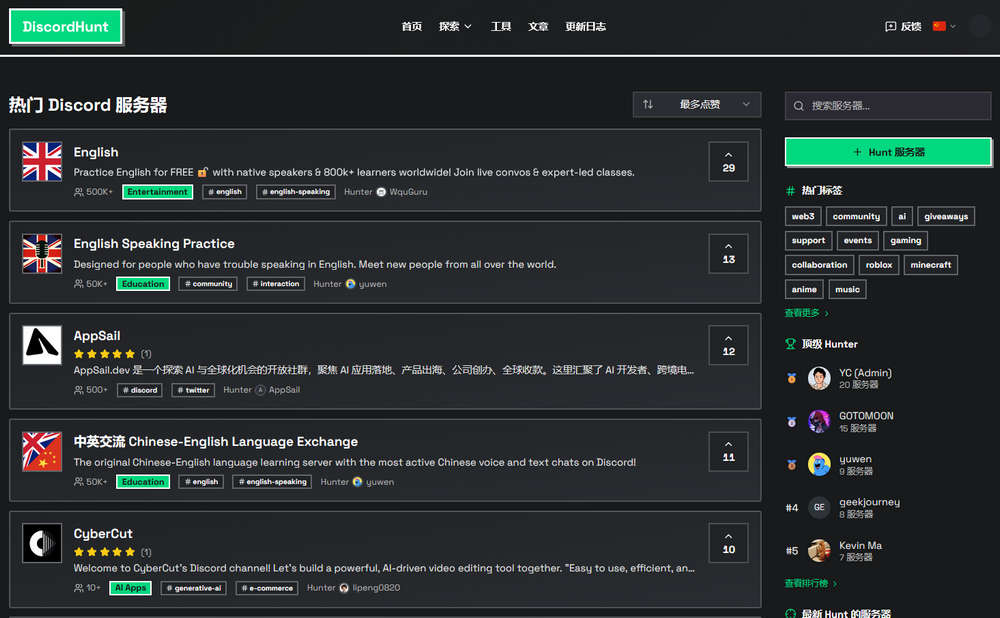
Task: Select the events tag
Action: point(857,240)
